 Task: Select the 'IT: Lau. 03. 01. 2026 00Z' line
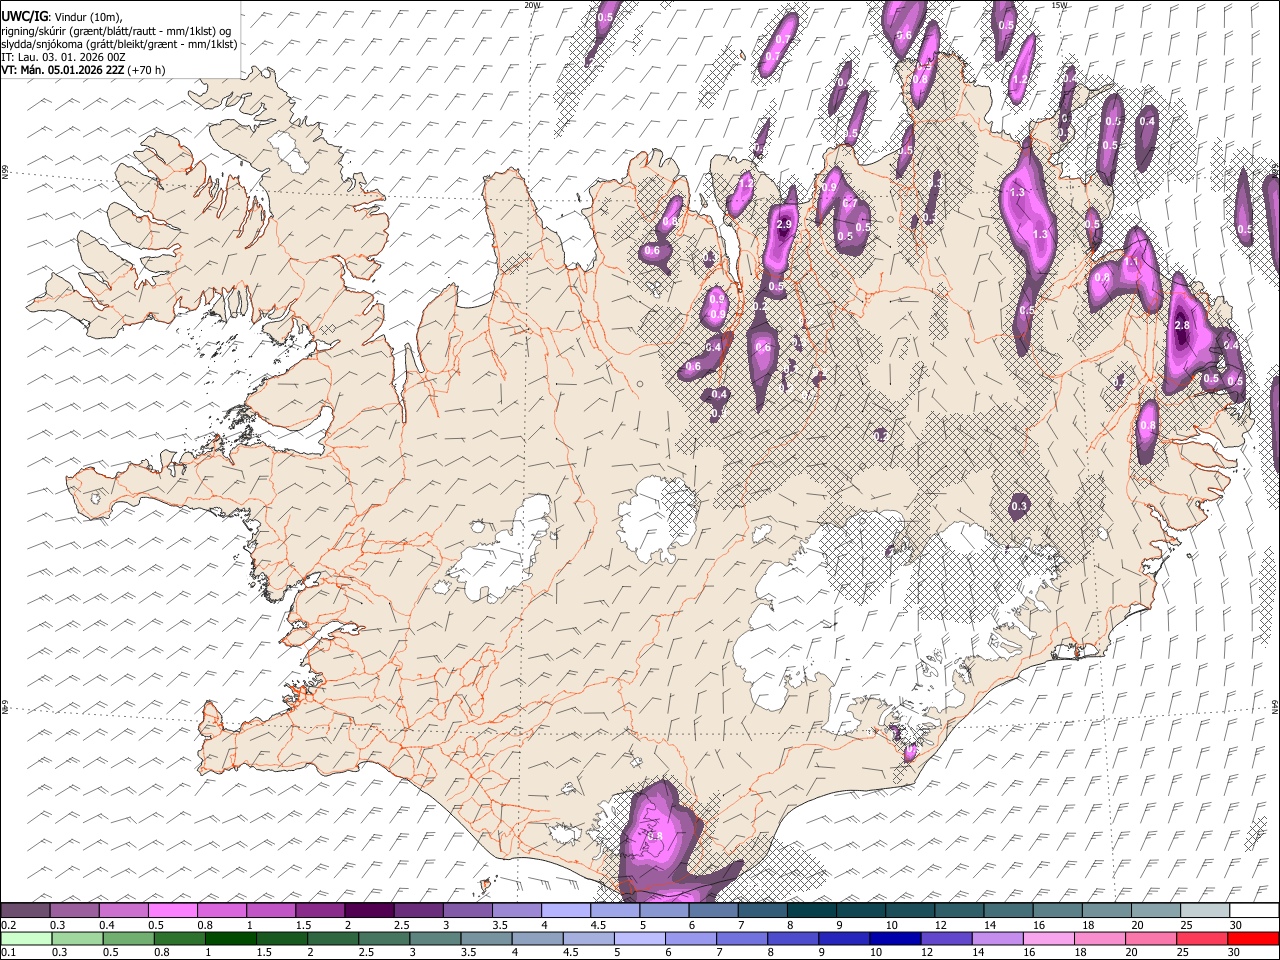63,57
